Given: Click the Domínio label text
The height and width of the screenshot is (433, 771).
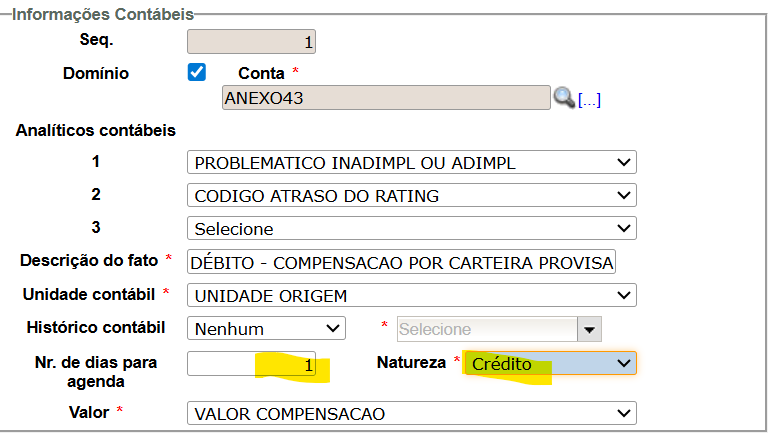Looking at the screenshot, I should coord(96,73).
